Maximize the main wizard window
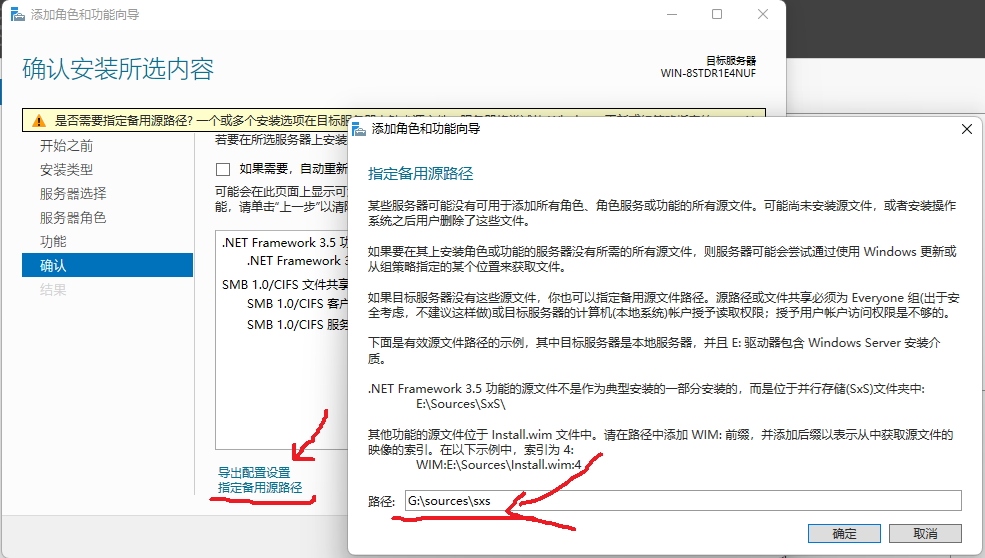 click(x=717, y=15)
